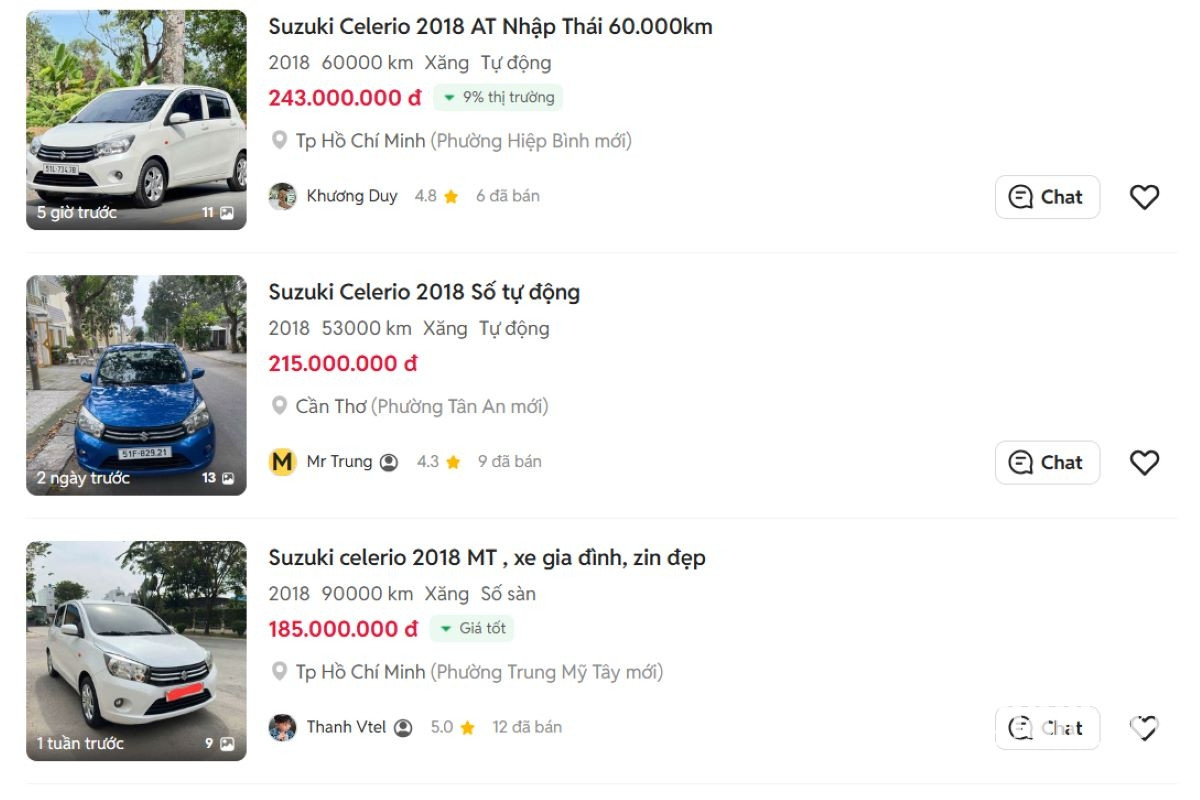Click the location pin beside Cần Thơ
The height and width of the screenshot is (800, 1200).
coord(280,406)
